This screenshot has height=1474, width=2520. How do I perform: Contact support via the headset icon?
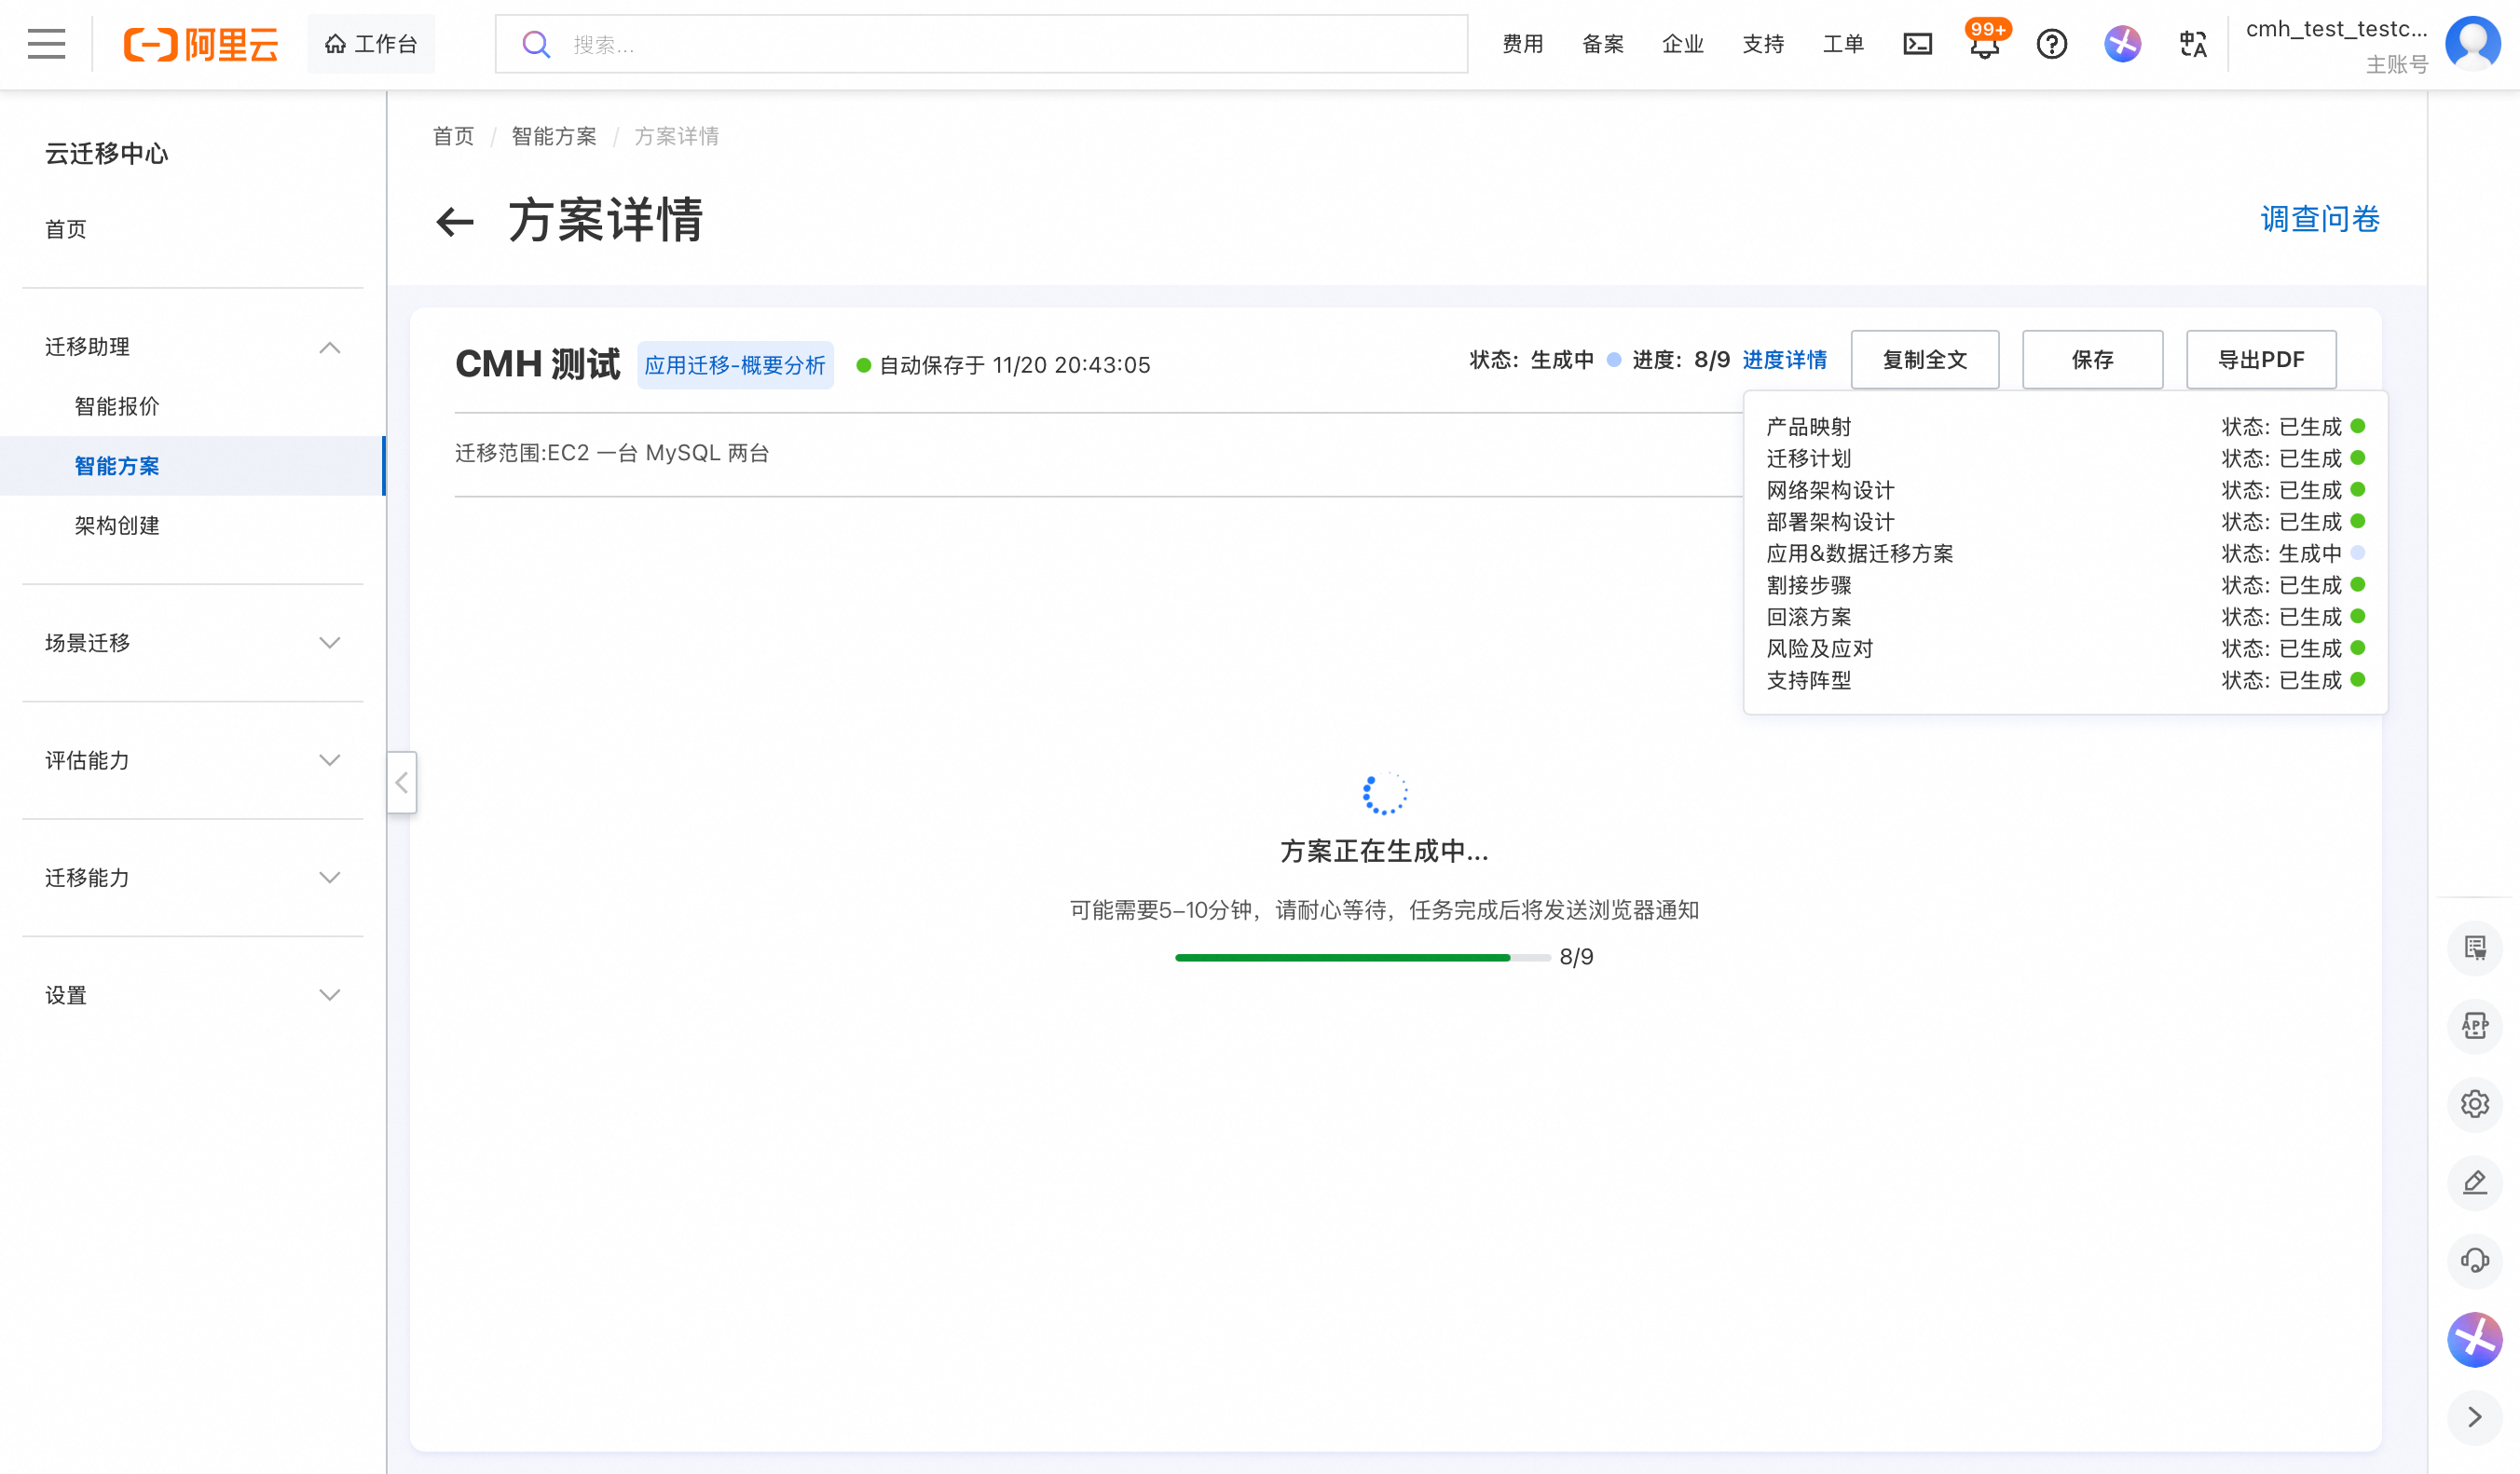(2476, 1260)
